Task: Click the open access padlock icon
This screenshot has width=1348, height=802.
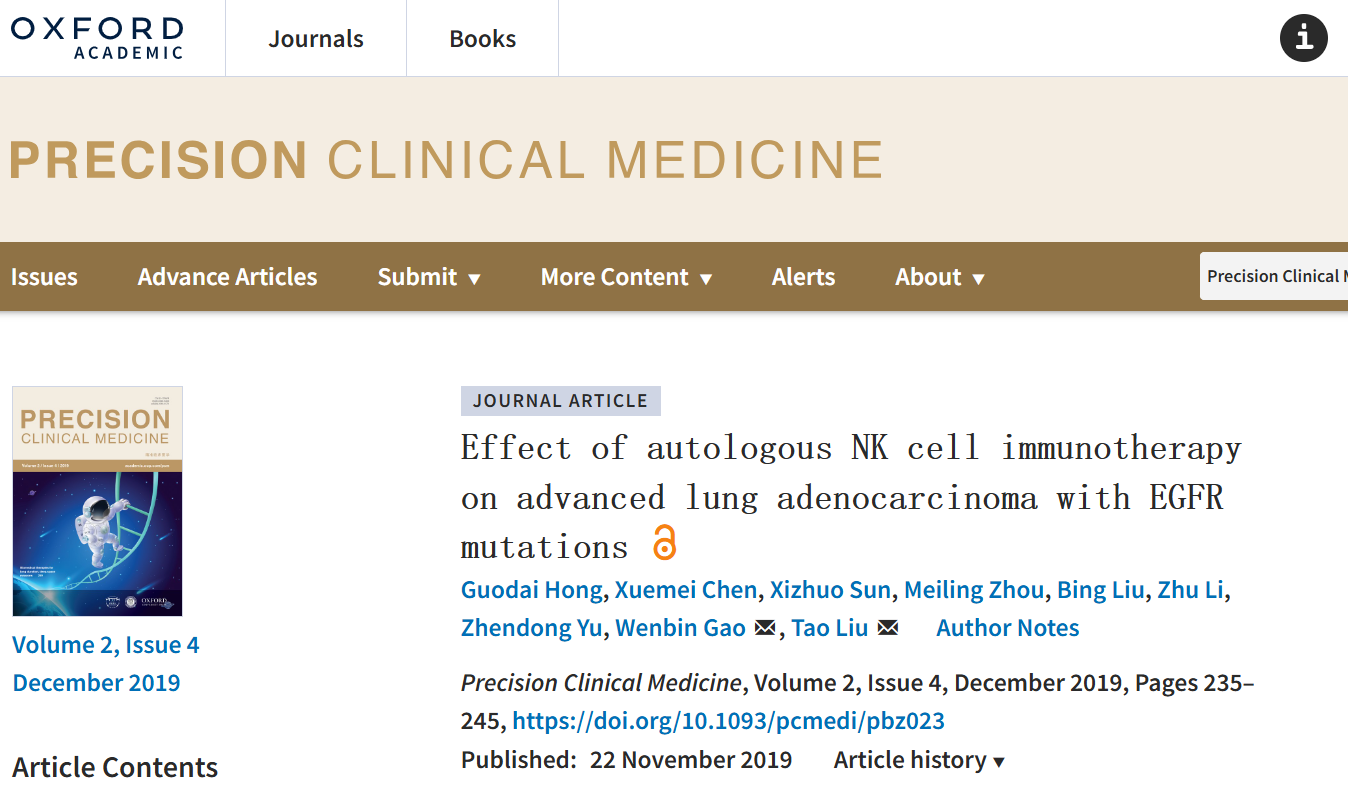Action: point(664,543)
